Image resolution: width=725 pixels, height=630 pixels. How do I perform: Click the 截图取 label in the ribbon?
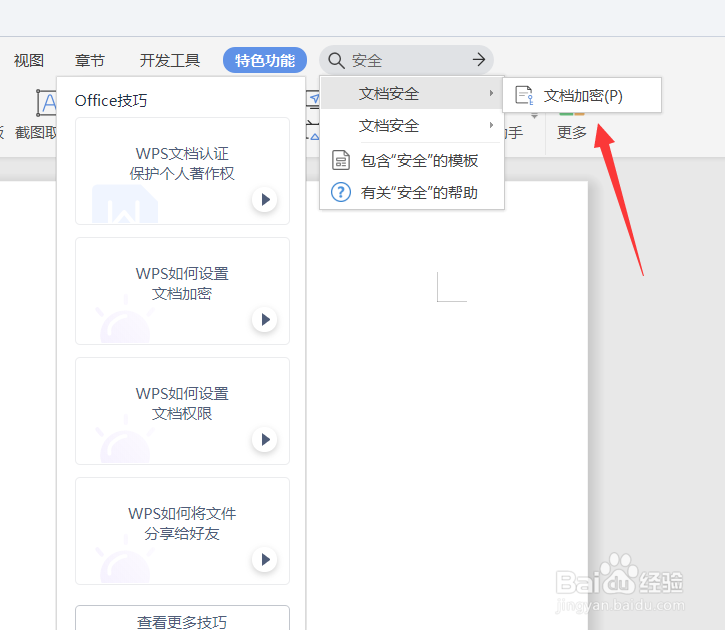pos(36,133)
